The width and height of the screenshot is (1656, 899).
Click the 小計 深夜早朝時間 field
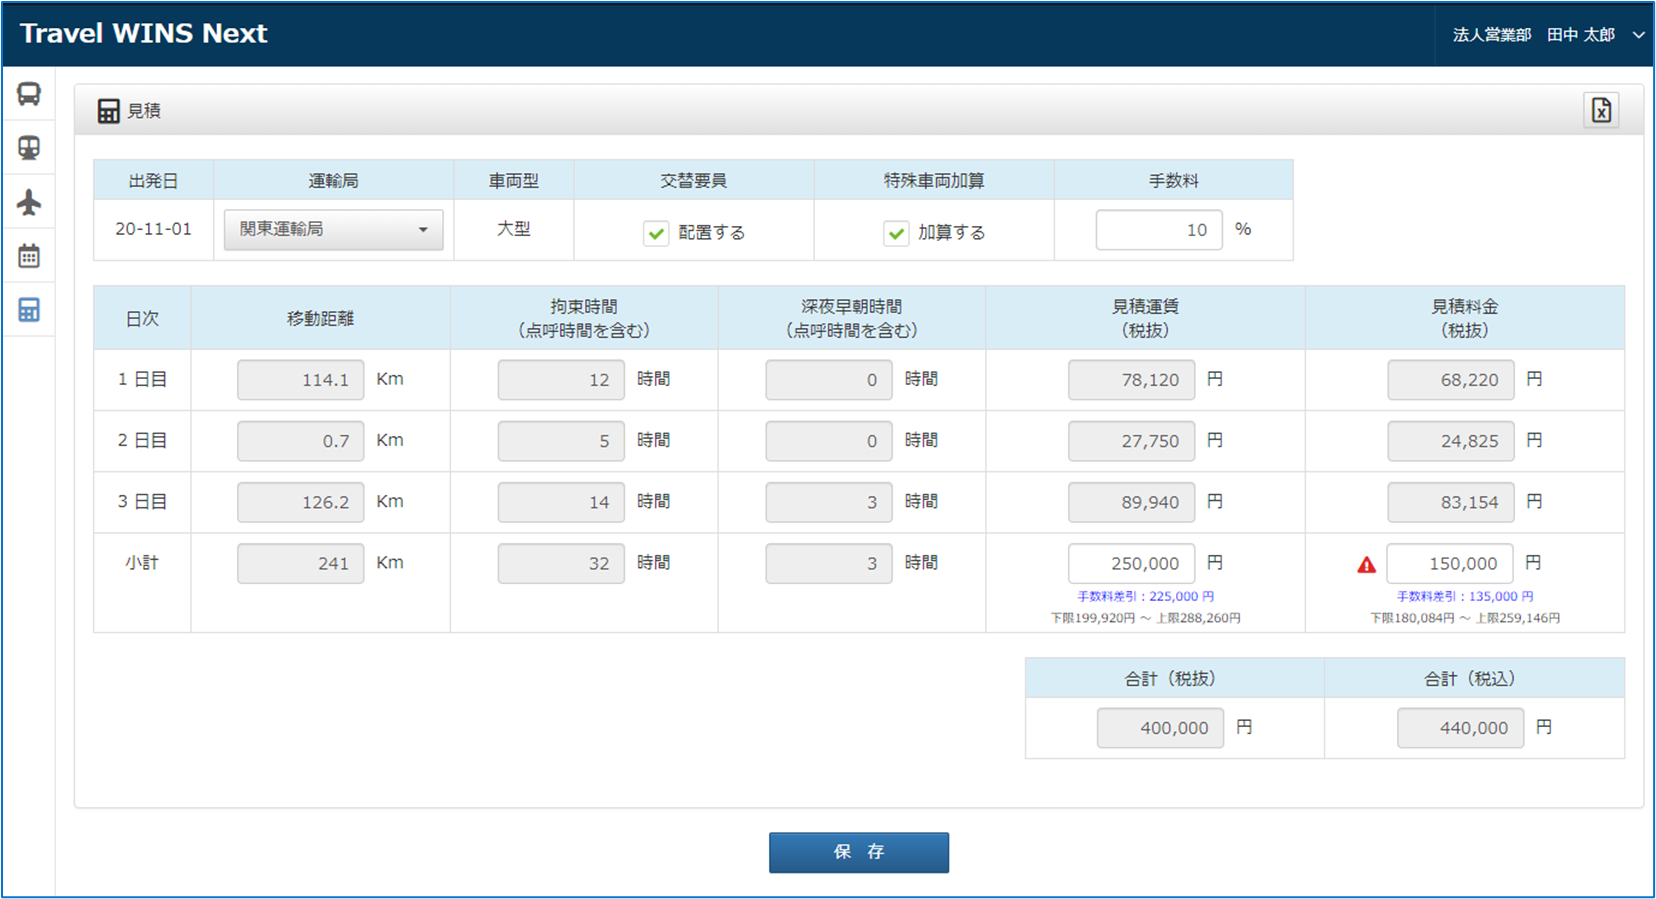(x=829, y=564)
